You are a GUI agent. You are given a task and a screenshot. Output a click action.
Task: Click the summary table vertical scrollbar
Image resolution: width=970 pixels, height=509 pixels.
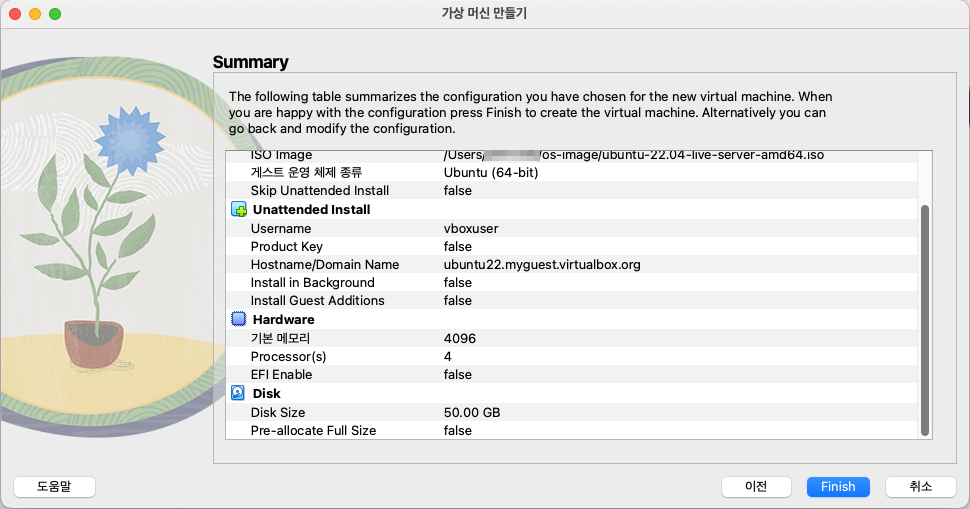pyautogui.click(x=925, y=320)
